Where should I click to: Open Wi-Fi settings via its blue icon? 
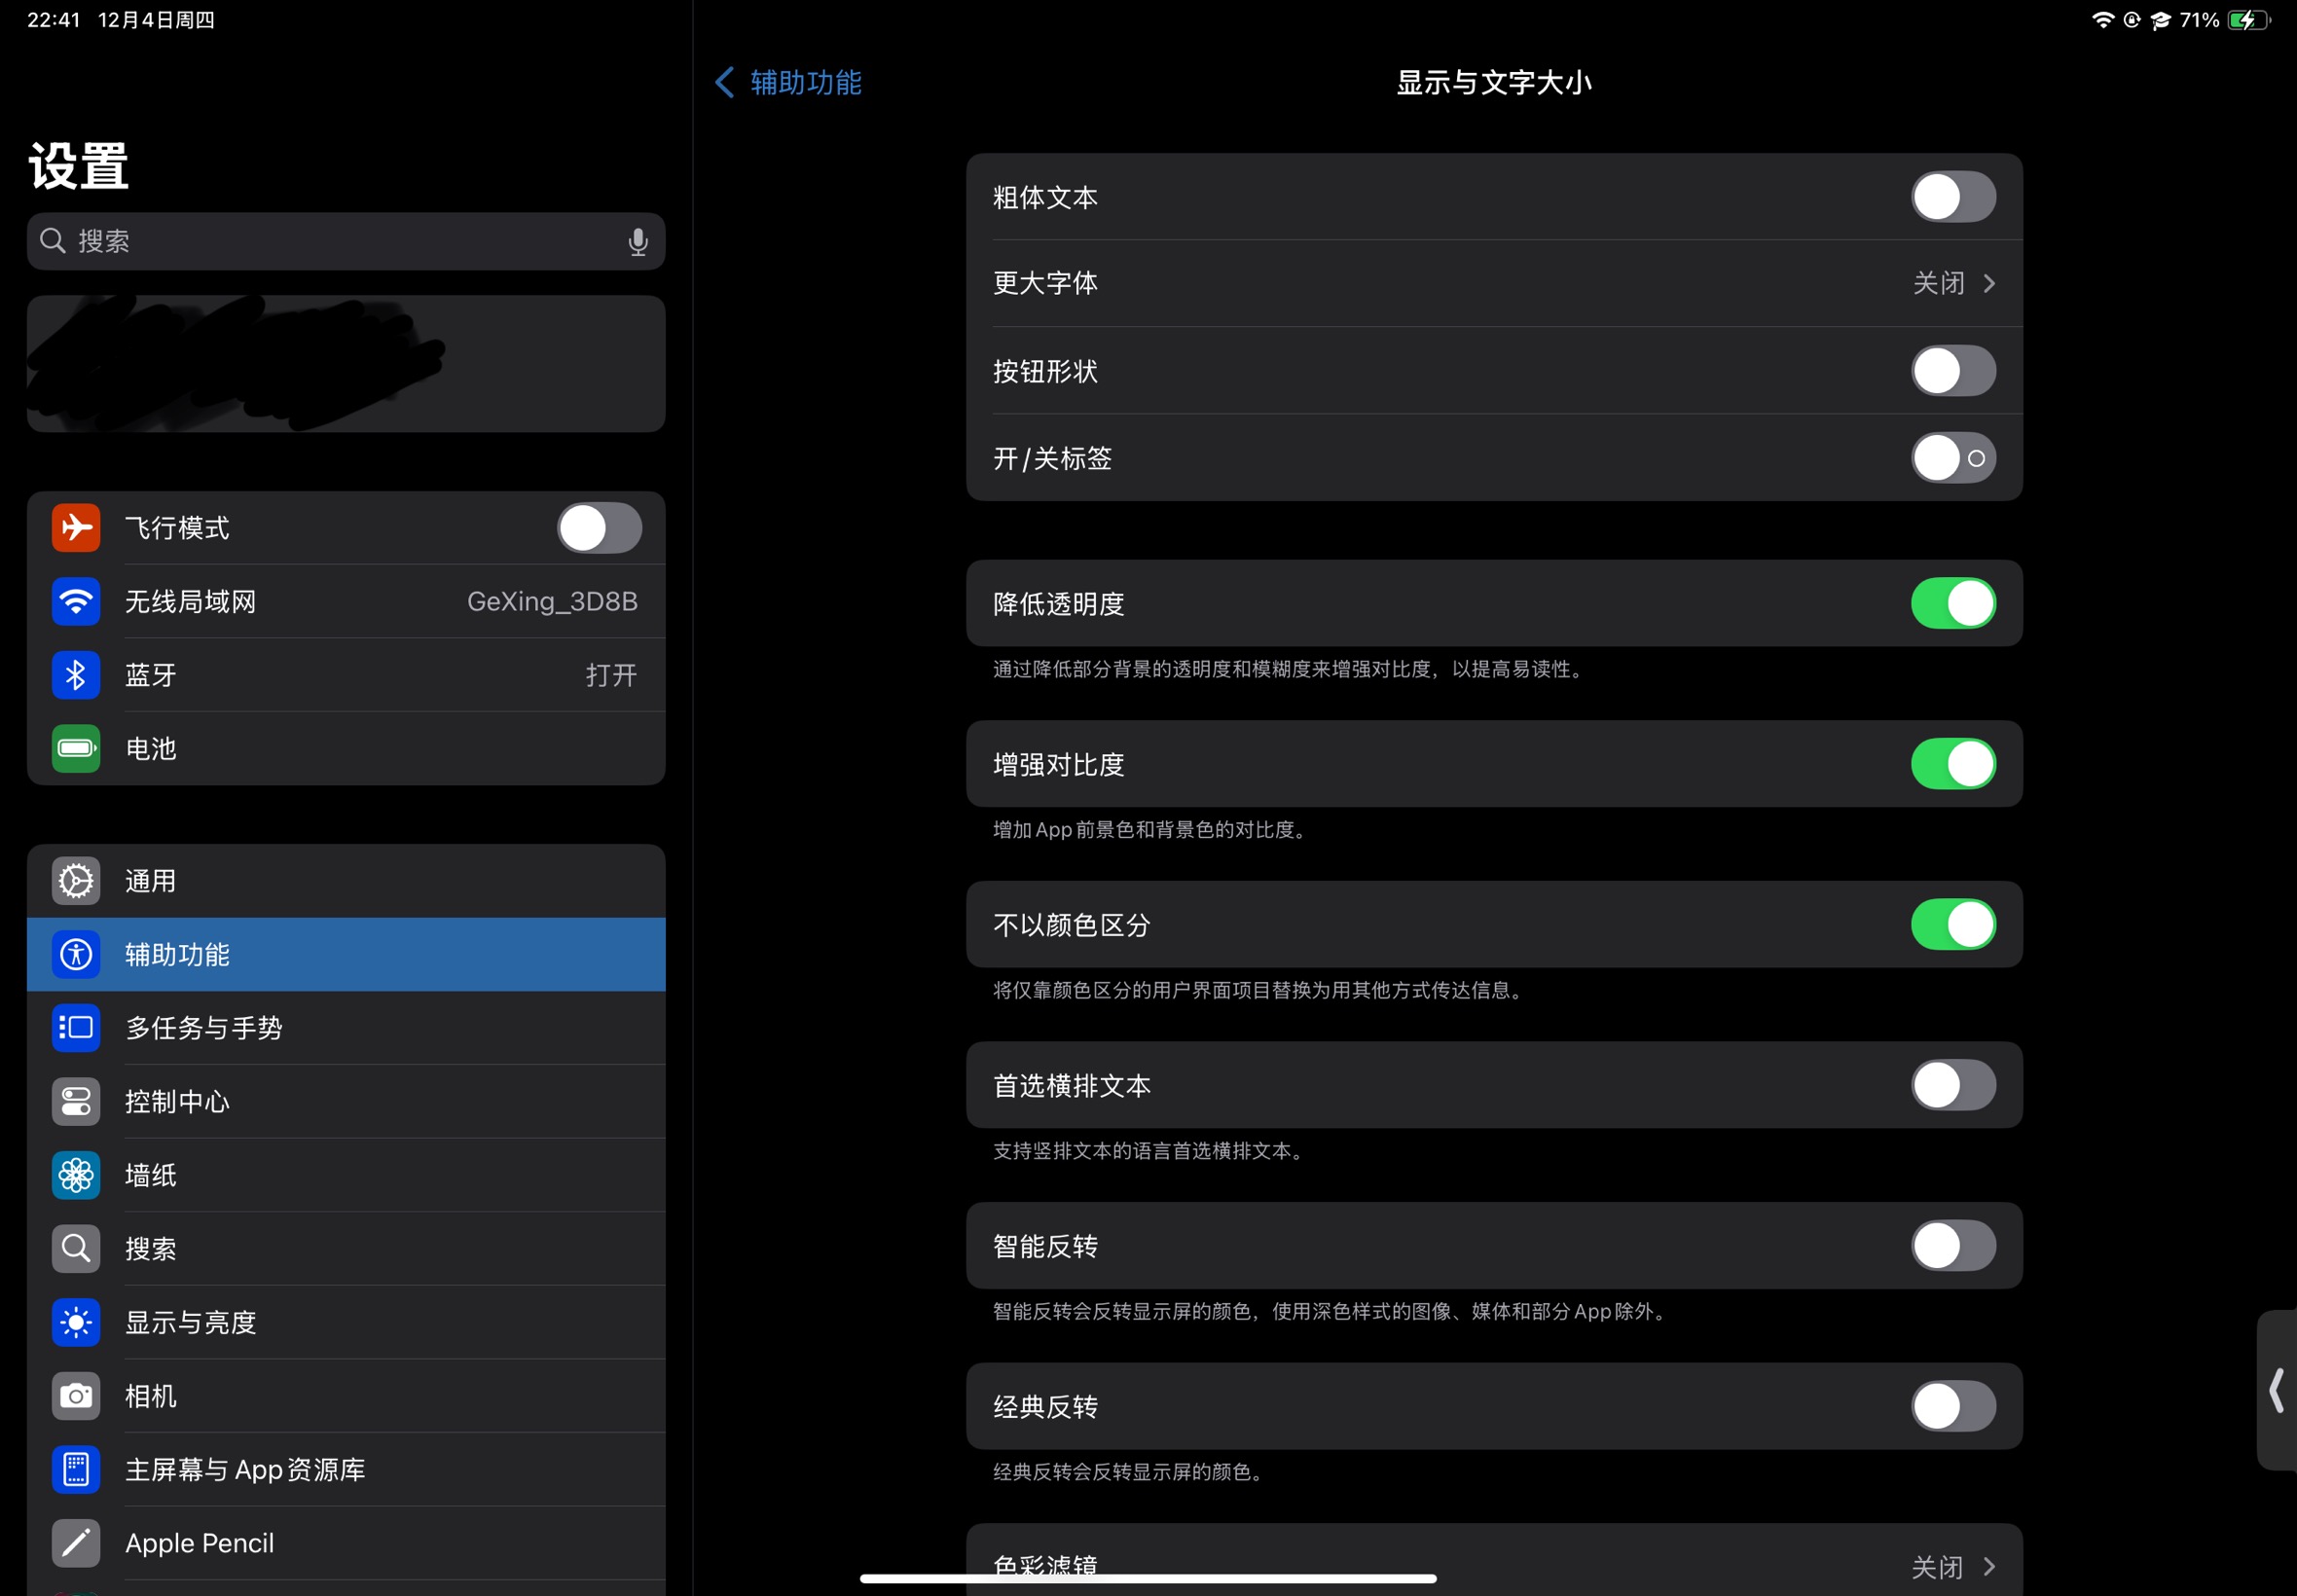[x=76, y=601]
